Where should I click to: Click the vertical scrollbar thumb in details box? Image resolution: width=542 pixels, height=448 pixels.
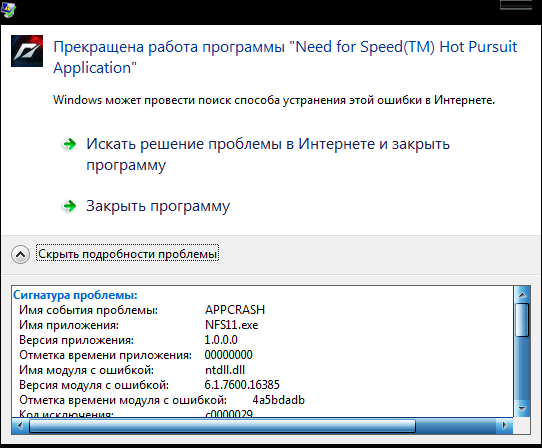522,320
